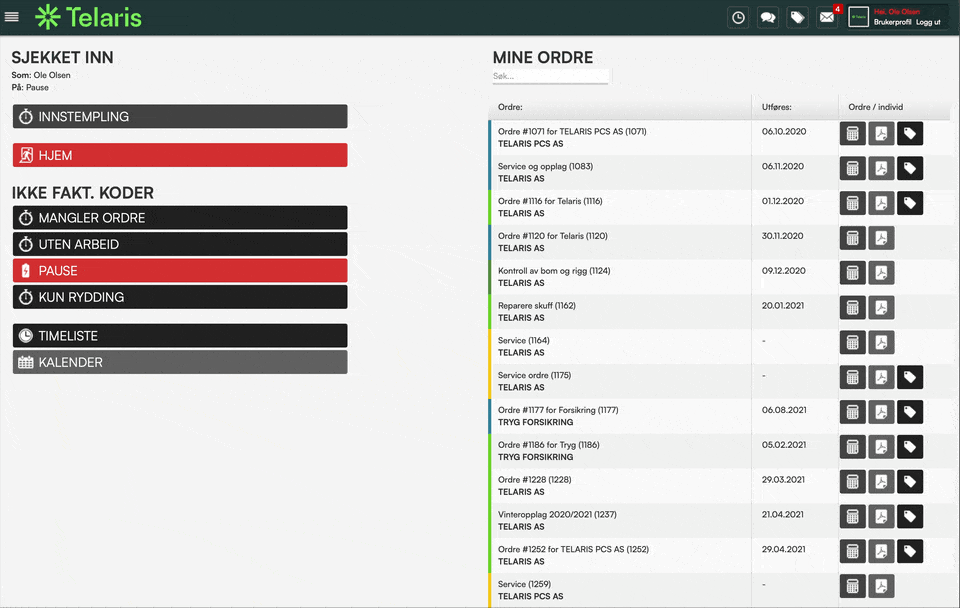Open the TIMELISTE menu item
This screenshot has height=608, width=960.
[180, 336]
